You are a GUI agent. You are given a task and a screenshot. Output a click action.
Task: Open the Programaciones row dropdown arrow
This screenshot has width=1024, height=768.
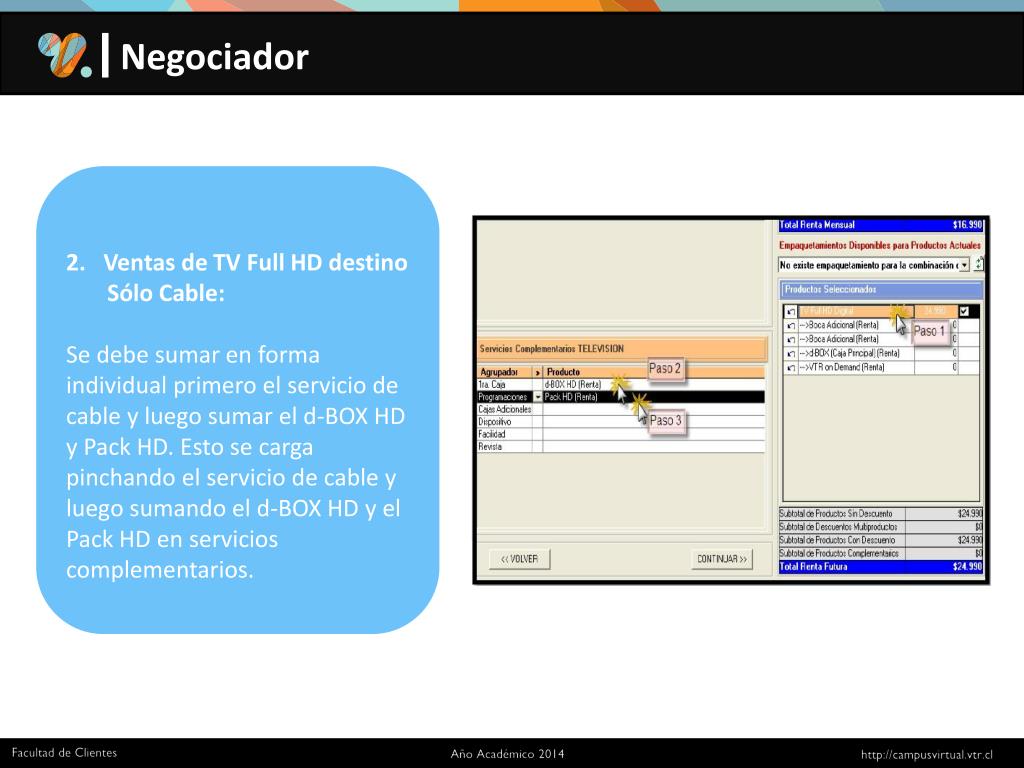pos(537,397)
